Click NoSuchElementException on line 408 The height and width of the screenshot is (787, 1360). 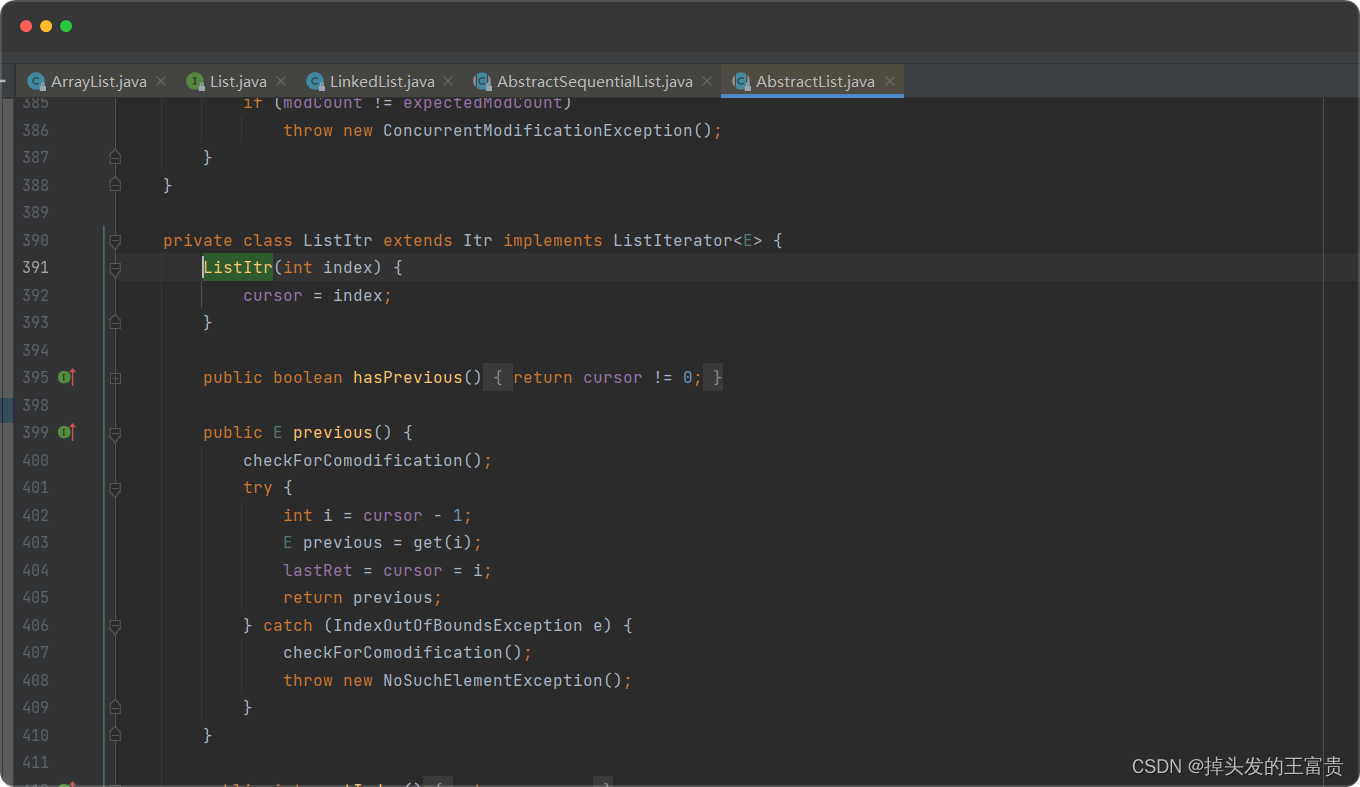point(493,680)
